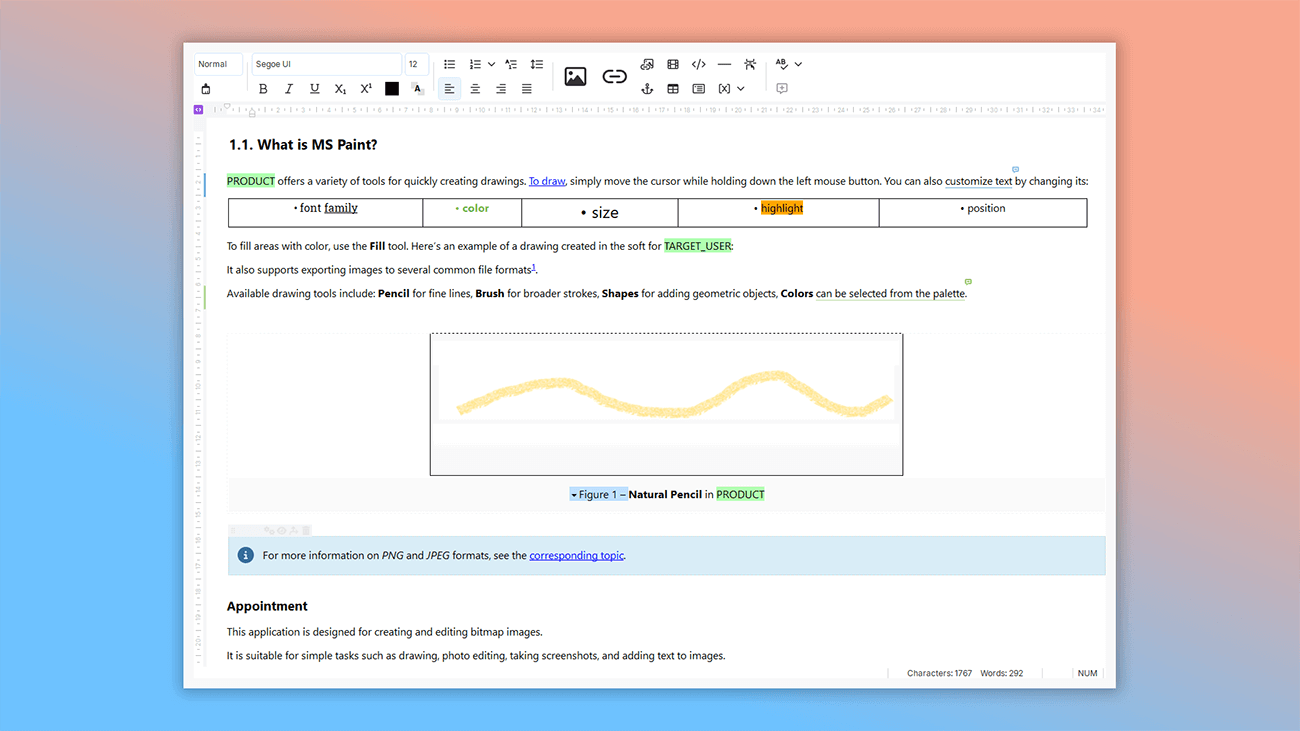Apply justified text alignment
Screen dimensions: 1300x731
click(526, 88)
